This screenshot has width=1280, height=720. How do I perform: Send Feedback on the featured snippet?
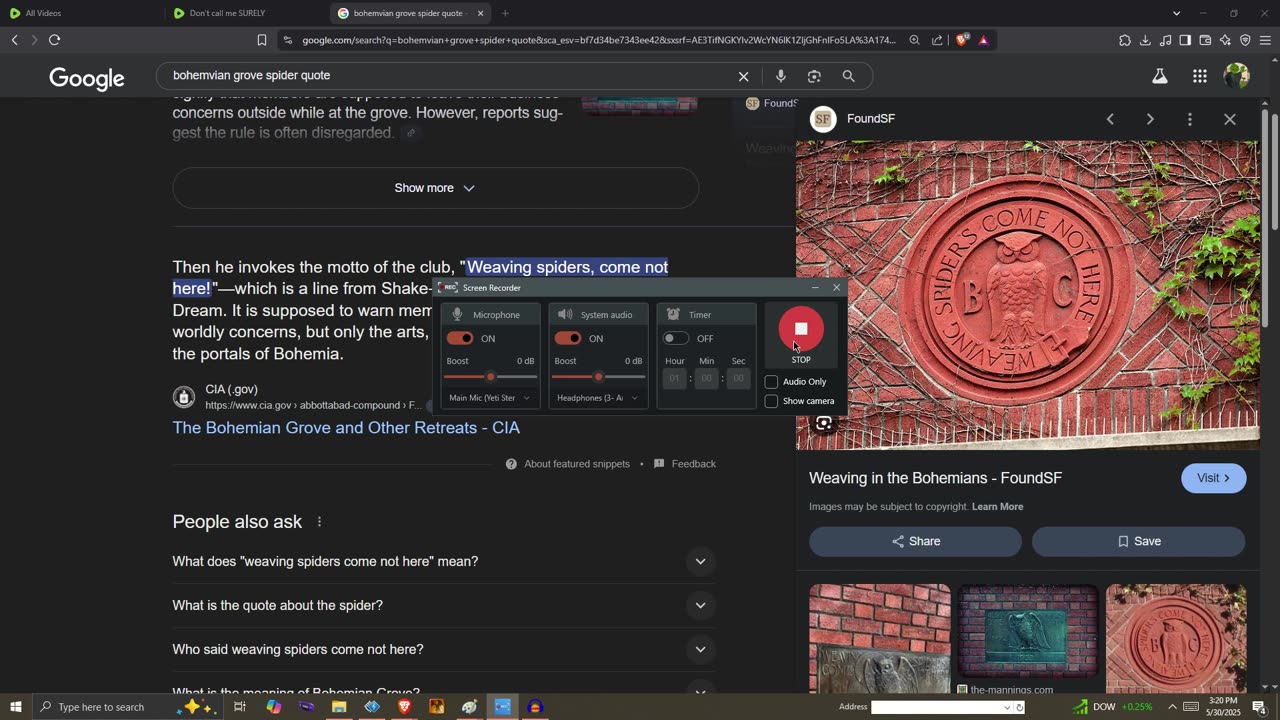pyautogui.click(x=685, y=464)
